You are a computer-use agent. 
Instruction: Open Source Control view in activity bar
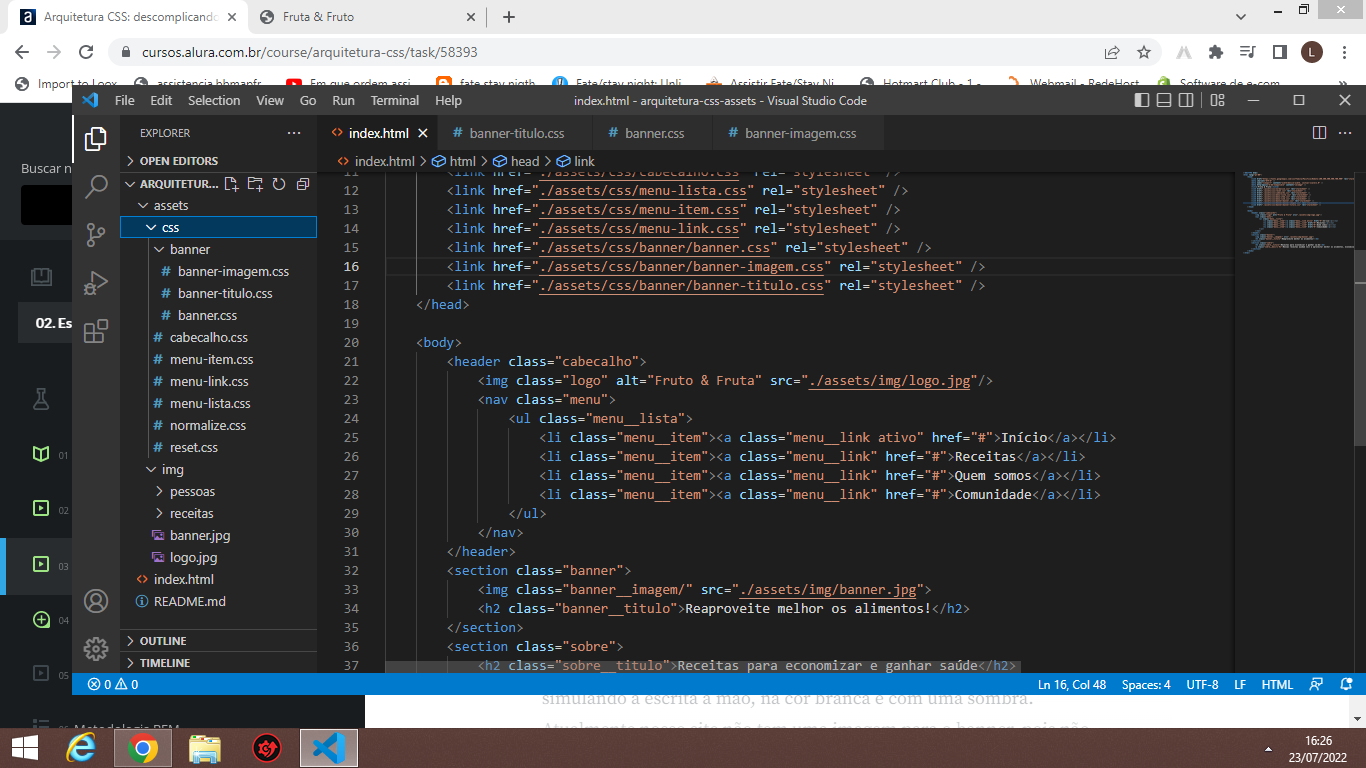[x=96, y=235]
